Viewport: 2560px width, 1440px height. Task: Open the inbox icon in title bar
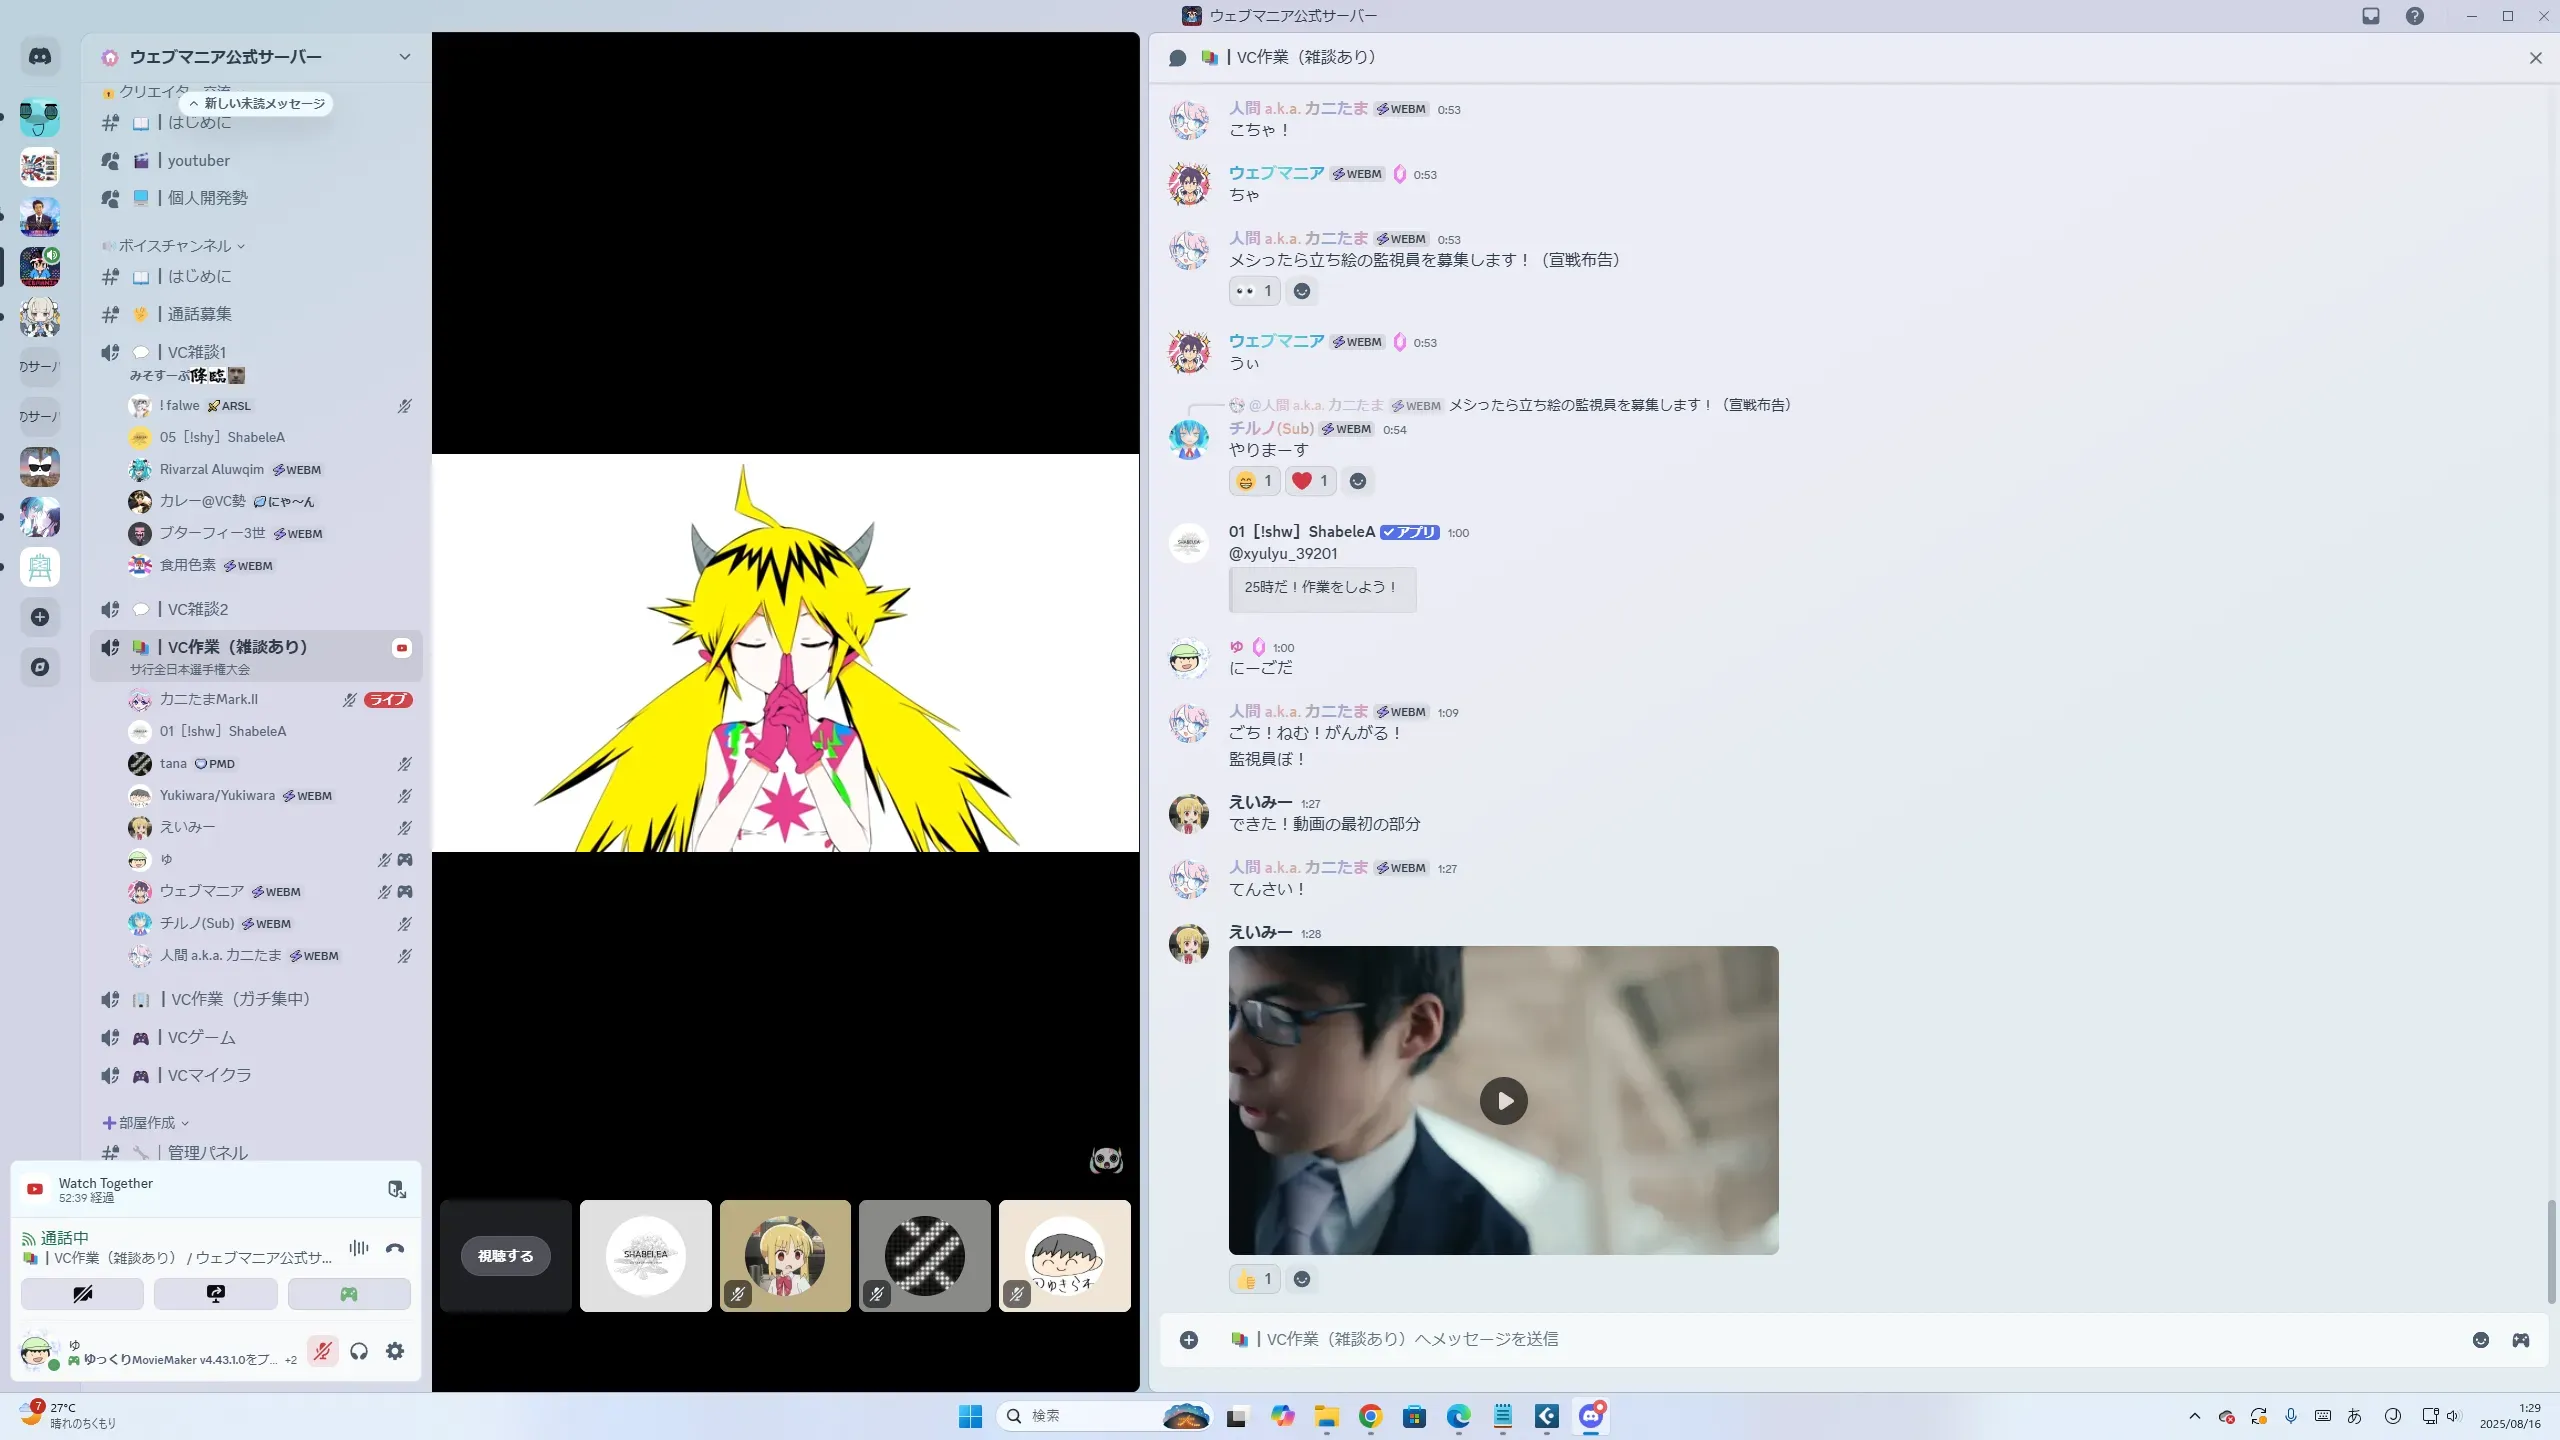pyautogui.click(x=2371, y=16)
